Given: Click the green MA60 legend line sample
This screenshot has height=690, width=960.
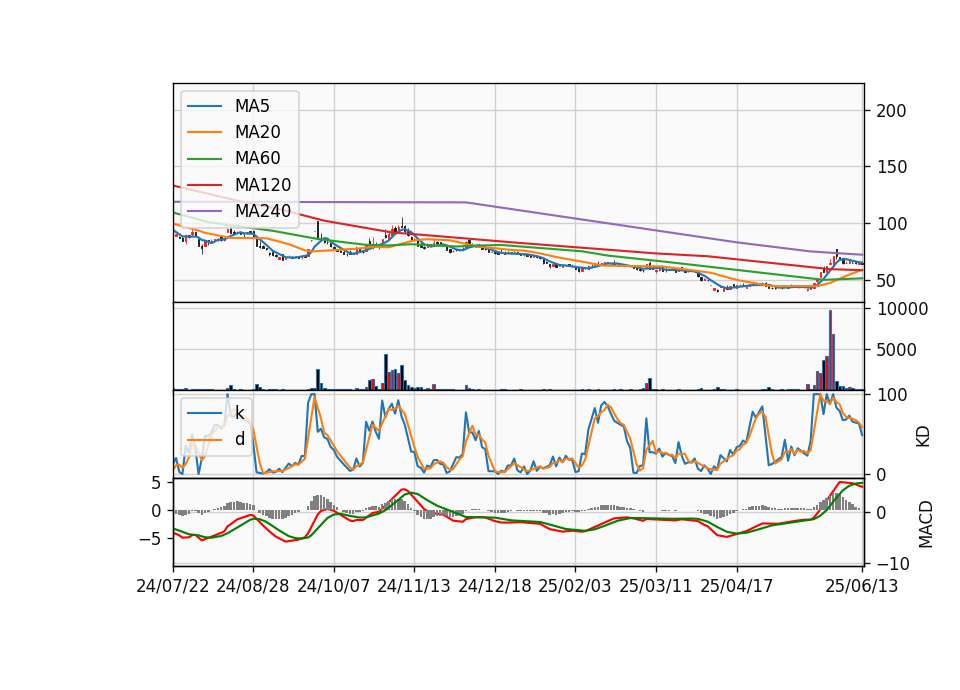Looking at the screenshot, I should click(x=204, y=159).
